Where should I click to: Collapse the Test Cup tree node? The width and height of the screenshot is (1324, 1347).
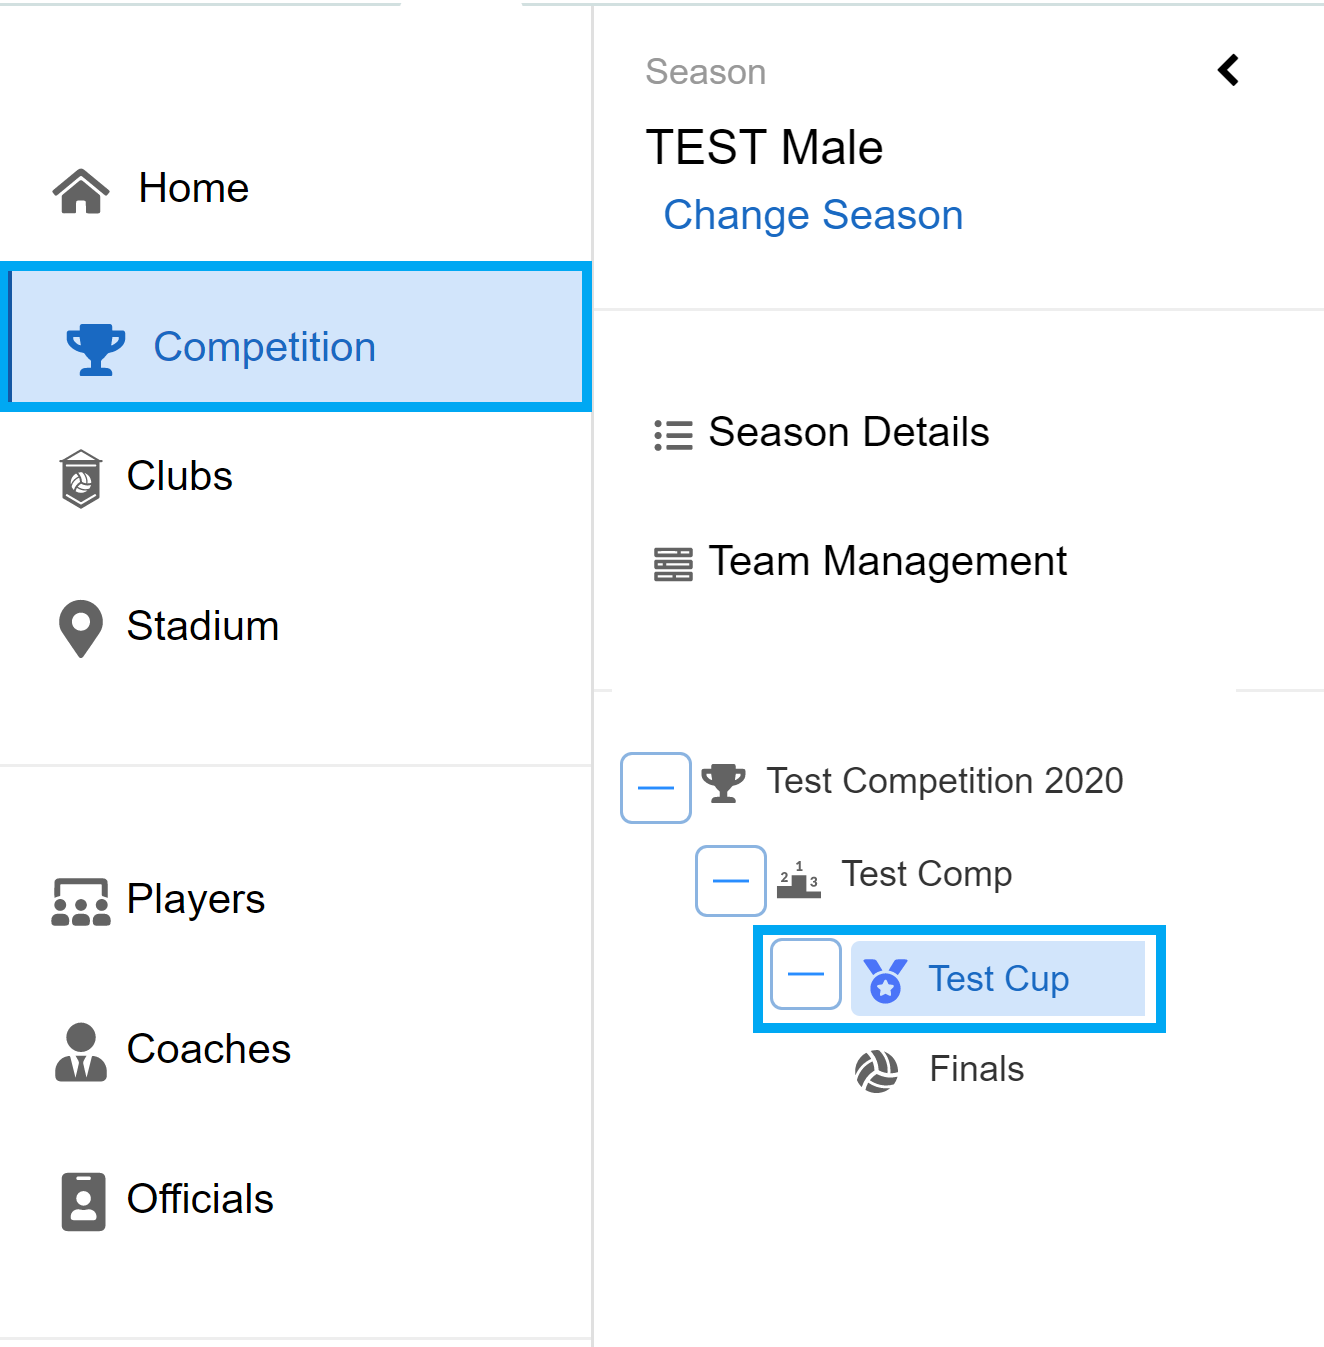[806, 974]
